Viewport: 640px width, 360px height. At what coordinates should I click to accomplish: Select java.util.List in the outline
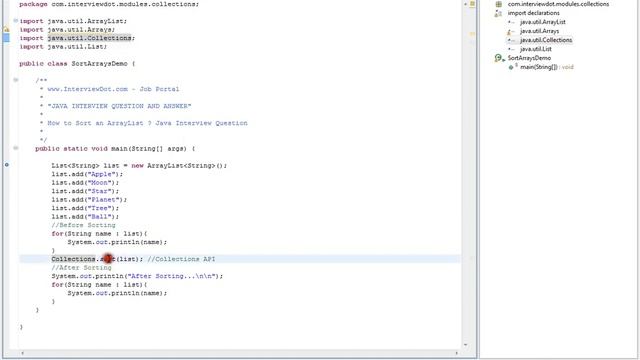(536, 49)
